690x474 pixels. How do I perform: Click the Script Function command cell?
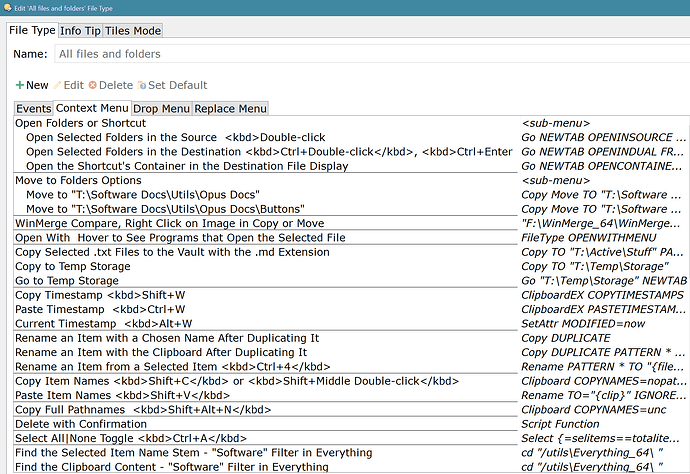pos(560,424)
